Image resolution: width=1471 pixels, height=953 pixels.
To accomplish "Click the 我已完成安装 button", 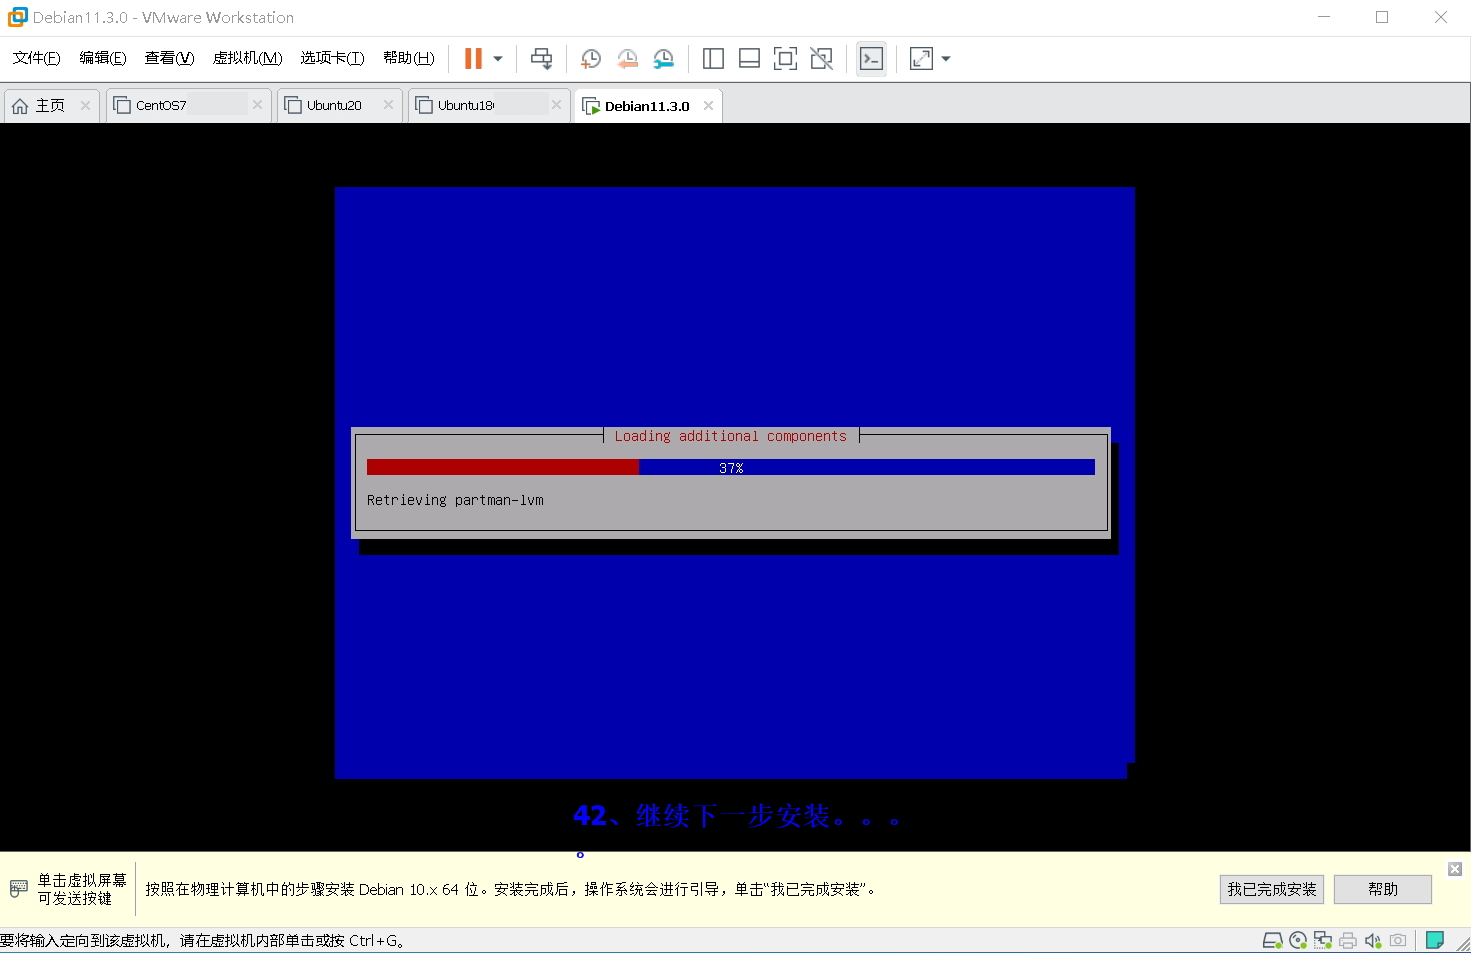I will pos(1272,889).
